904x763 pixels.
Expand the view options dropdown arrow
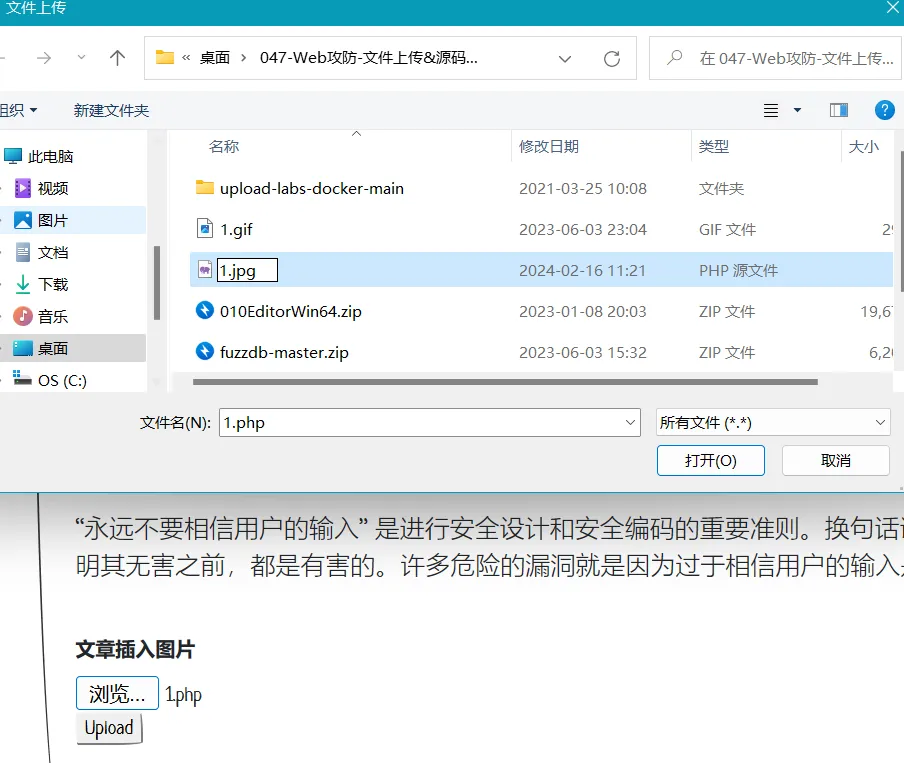797,110
